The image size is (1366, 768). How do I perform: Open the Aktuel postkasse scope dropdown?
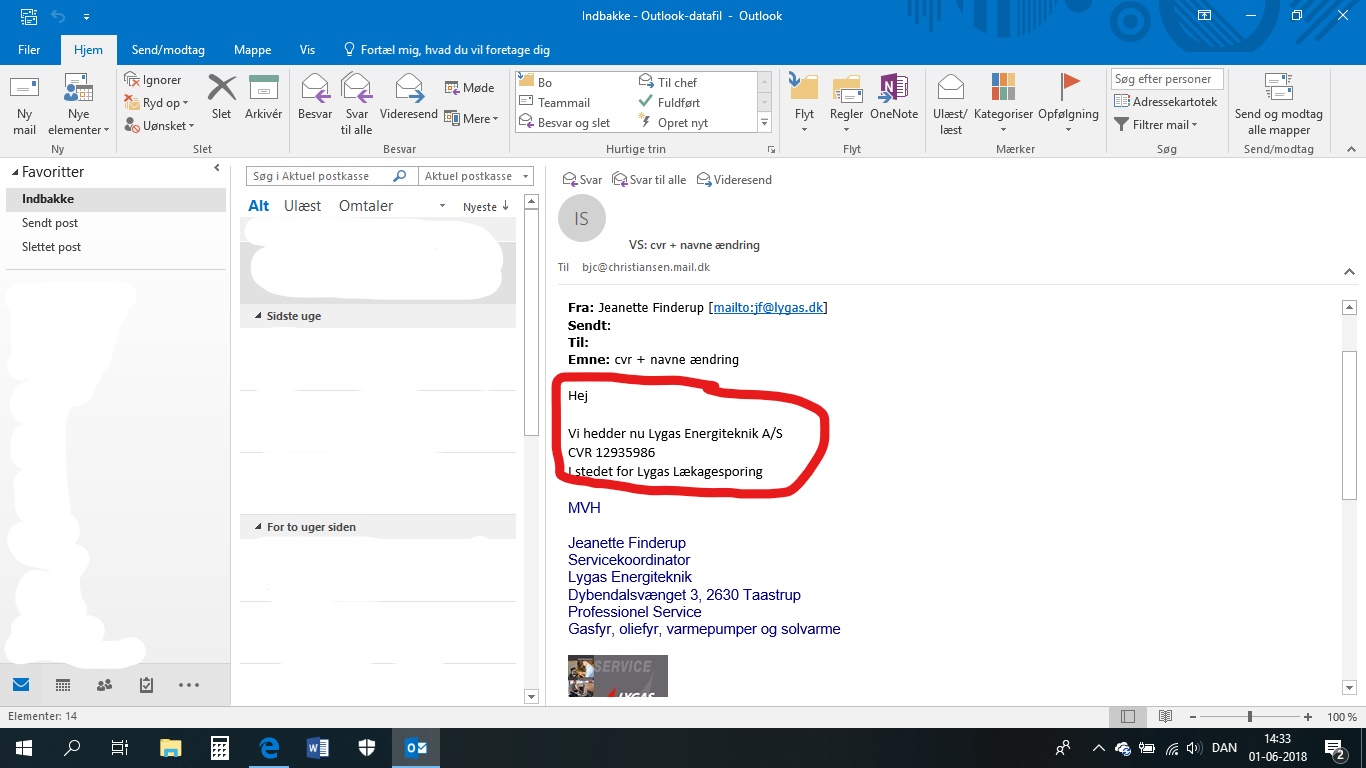point(475,176)
